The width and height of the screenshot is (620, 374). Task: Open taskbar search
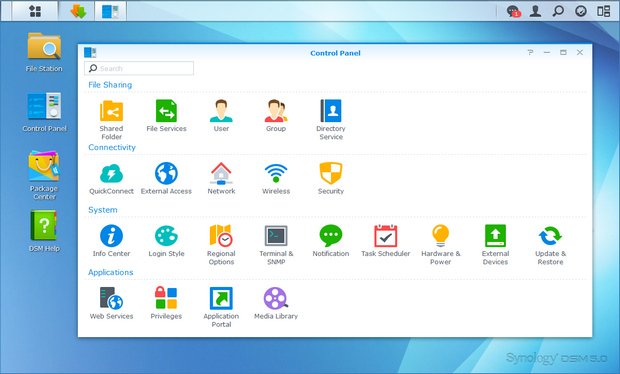558,11
